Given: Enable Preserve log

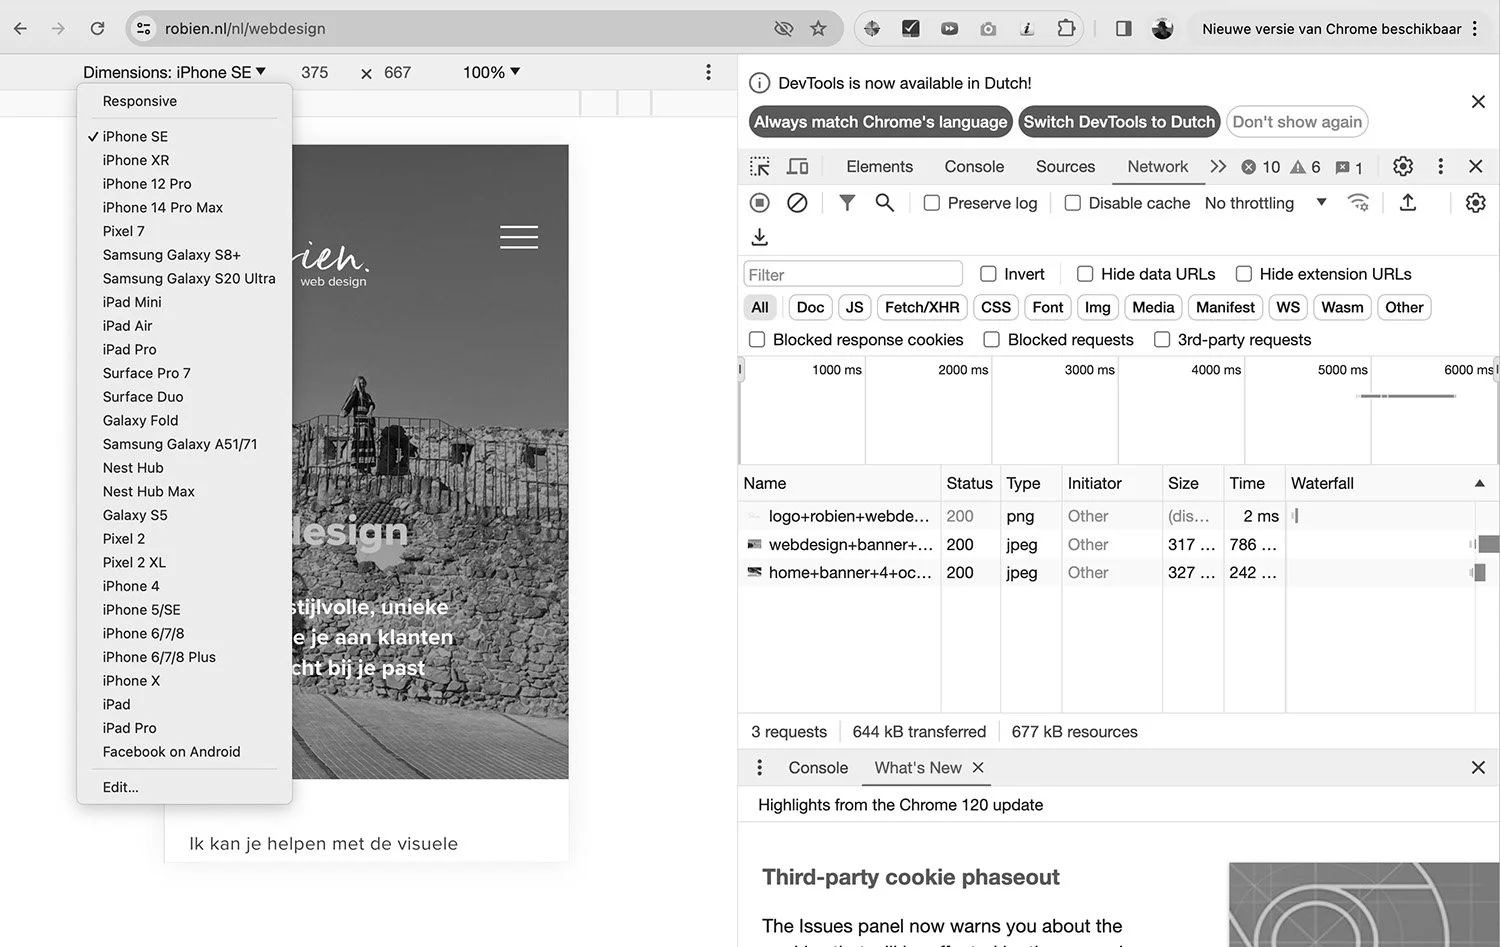Looking at the screenshot, I should click(931, 203).
